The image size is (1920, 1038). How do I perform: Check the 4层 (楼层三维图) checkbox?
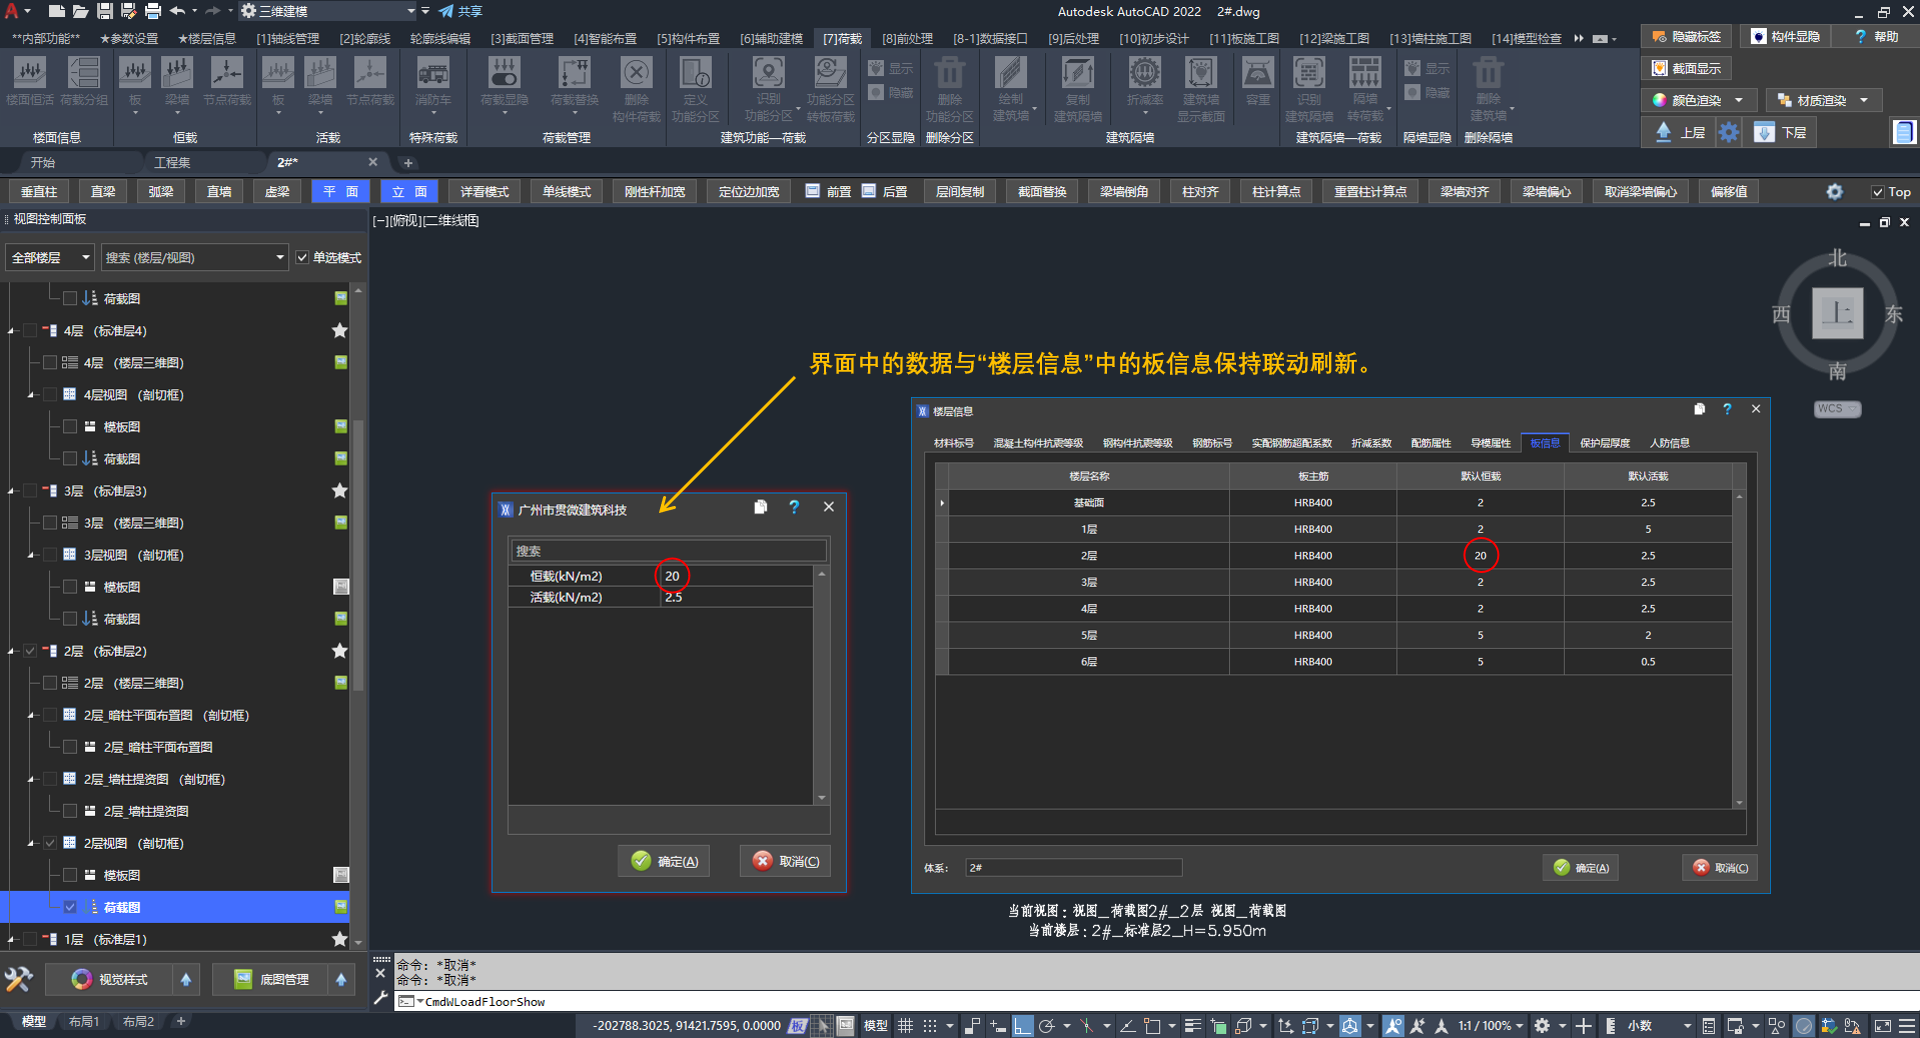coord(50,363)
